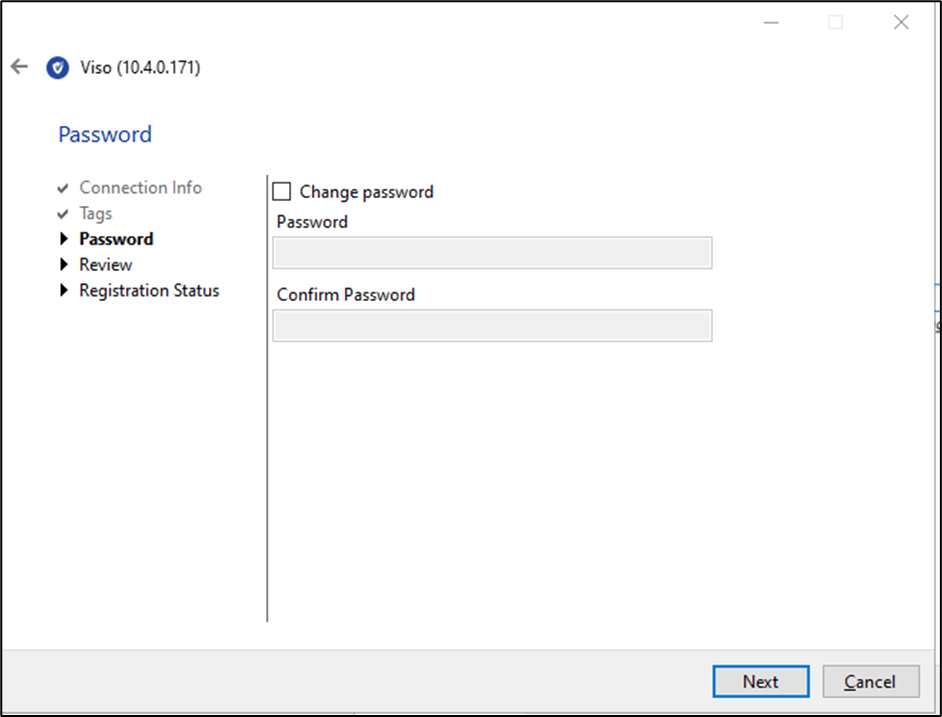Click the arrow marker beside Registration Status

click(x=64, y=290)
